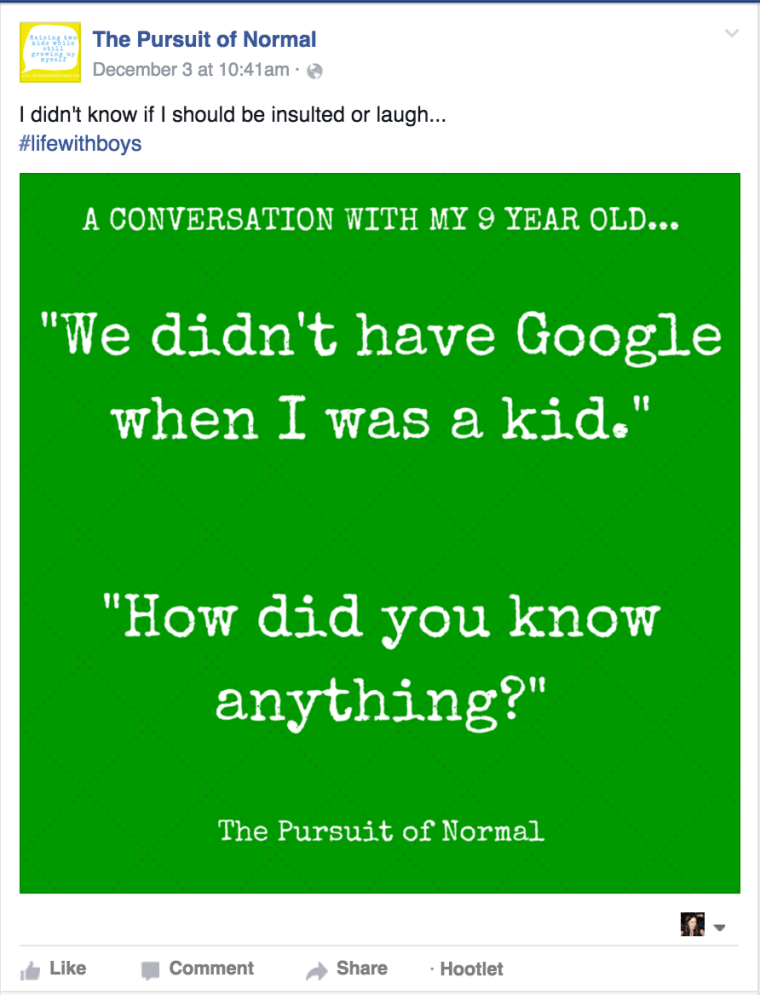Expand the post-as identity dropdown arrow
This screenshot has height=995, width=760.
[x=719, y=928]
